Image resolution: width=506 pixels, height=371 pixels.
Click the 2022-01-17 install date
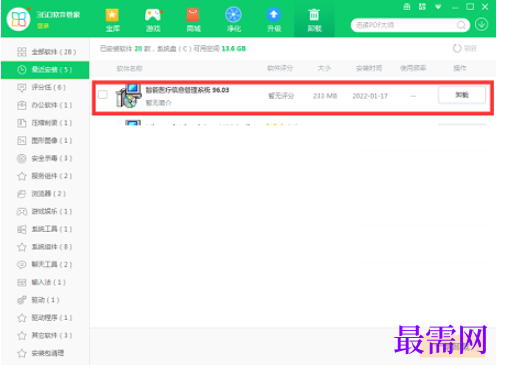point(370,96)
